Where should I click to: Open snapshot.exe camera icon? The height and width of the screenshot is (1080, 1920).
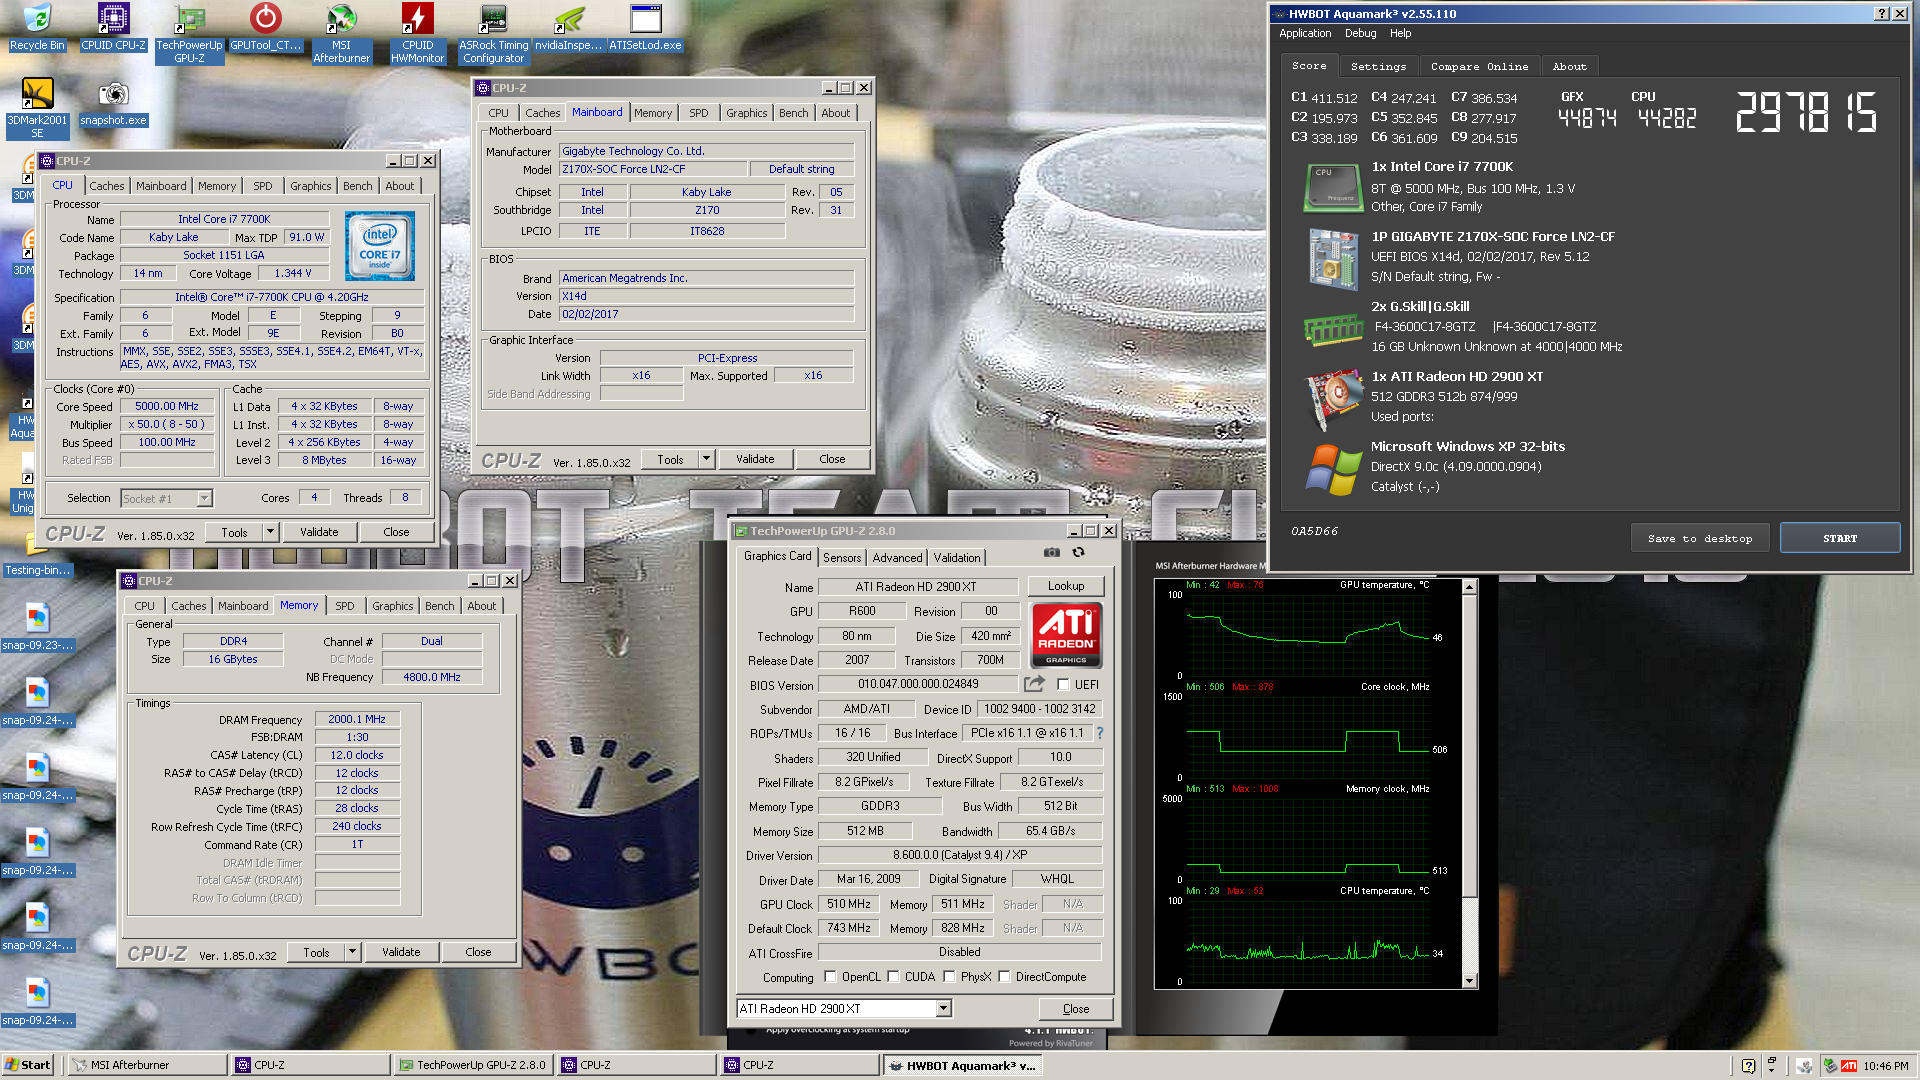tap(113, 103)
